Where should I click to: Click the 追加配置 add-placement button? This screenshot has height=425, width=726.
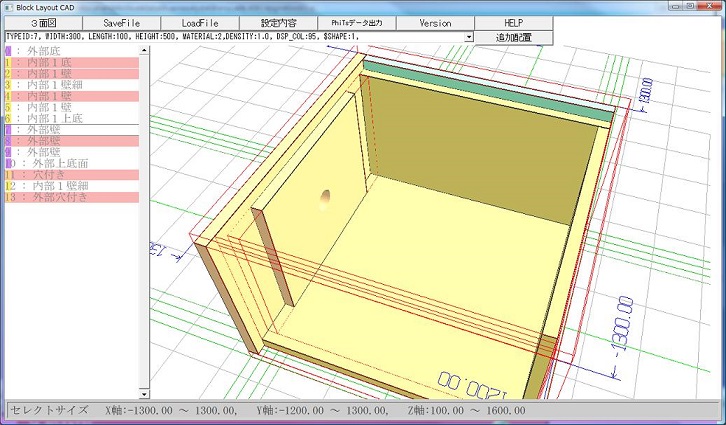pos(513,38)
